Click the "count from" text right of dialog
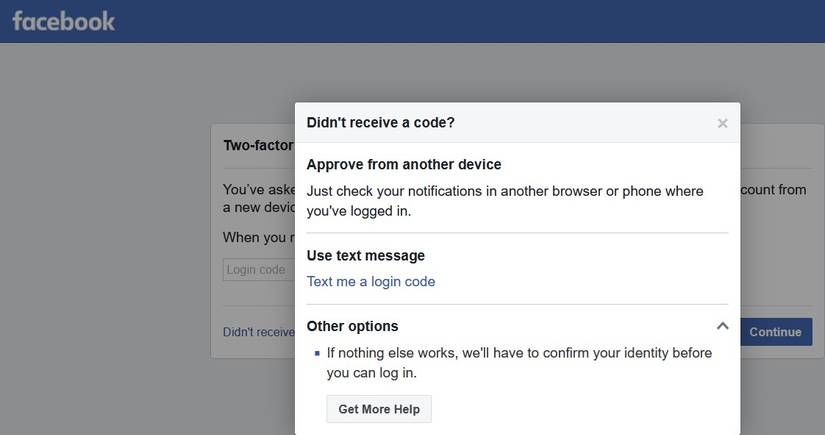Image resolution: width=825 pixels, height=435 pixels. click(773, 189)
